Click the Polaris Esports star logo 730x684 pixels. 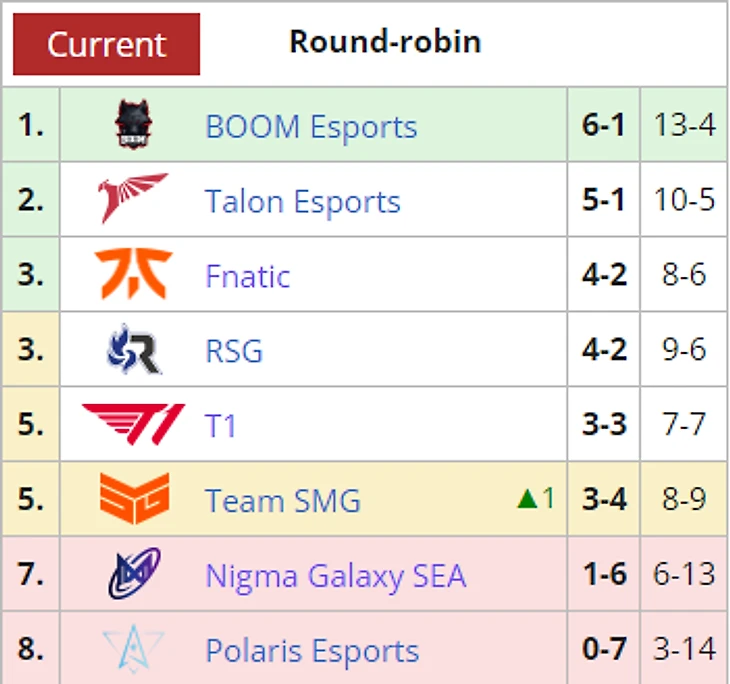[x=134, y=649]
